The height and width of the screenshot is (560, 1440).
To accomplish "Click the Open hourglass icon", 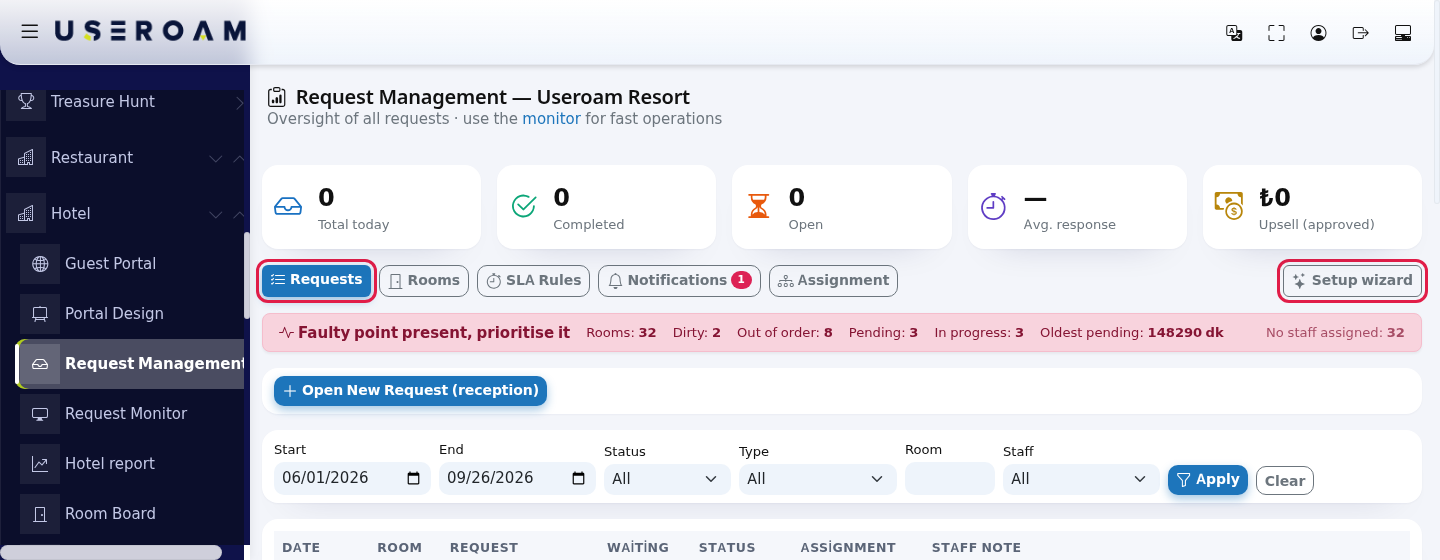I will (x=760, y=206).
